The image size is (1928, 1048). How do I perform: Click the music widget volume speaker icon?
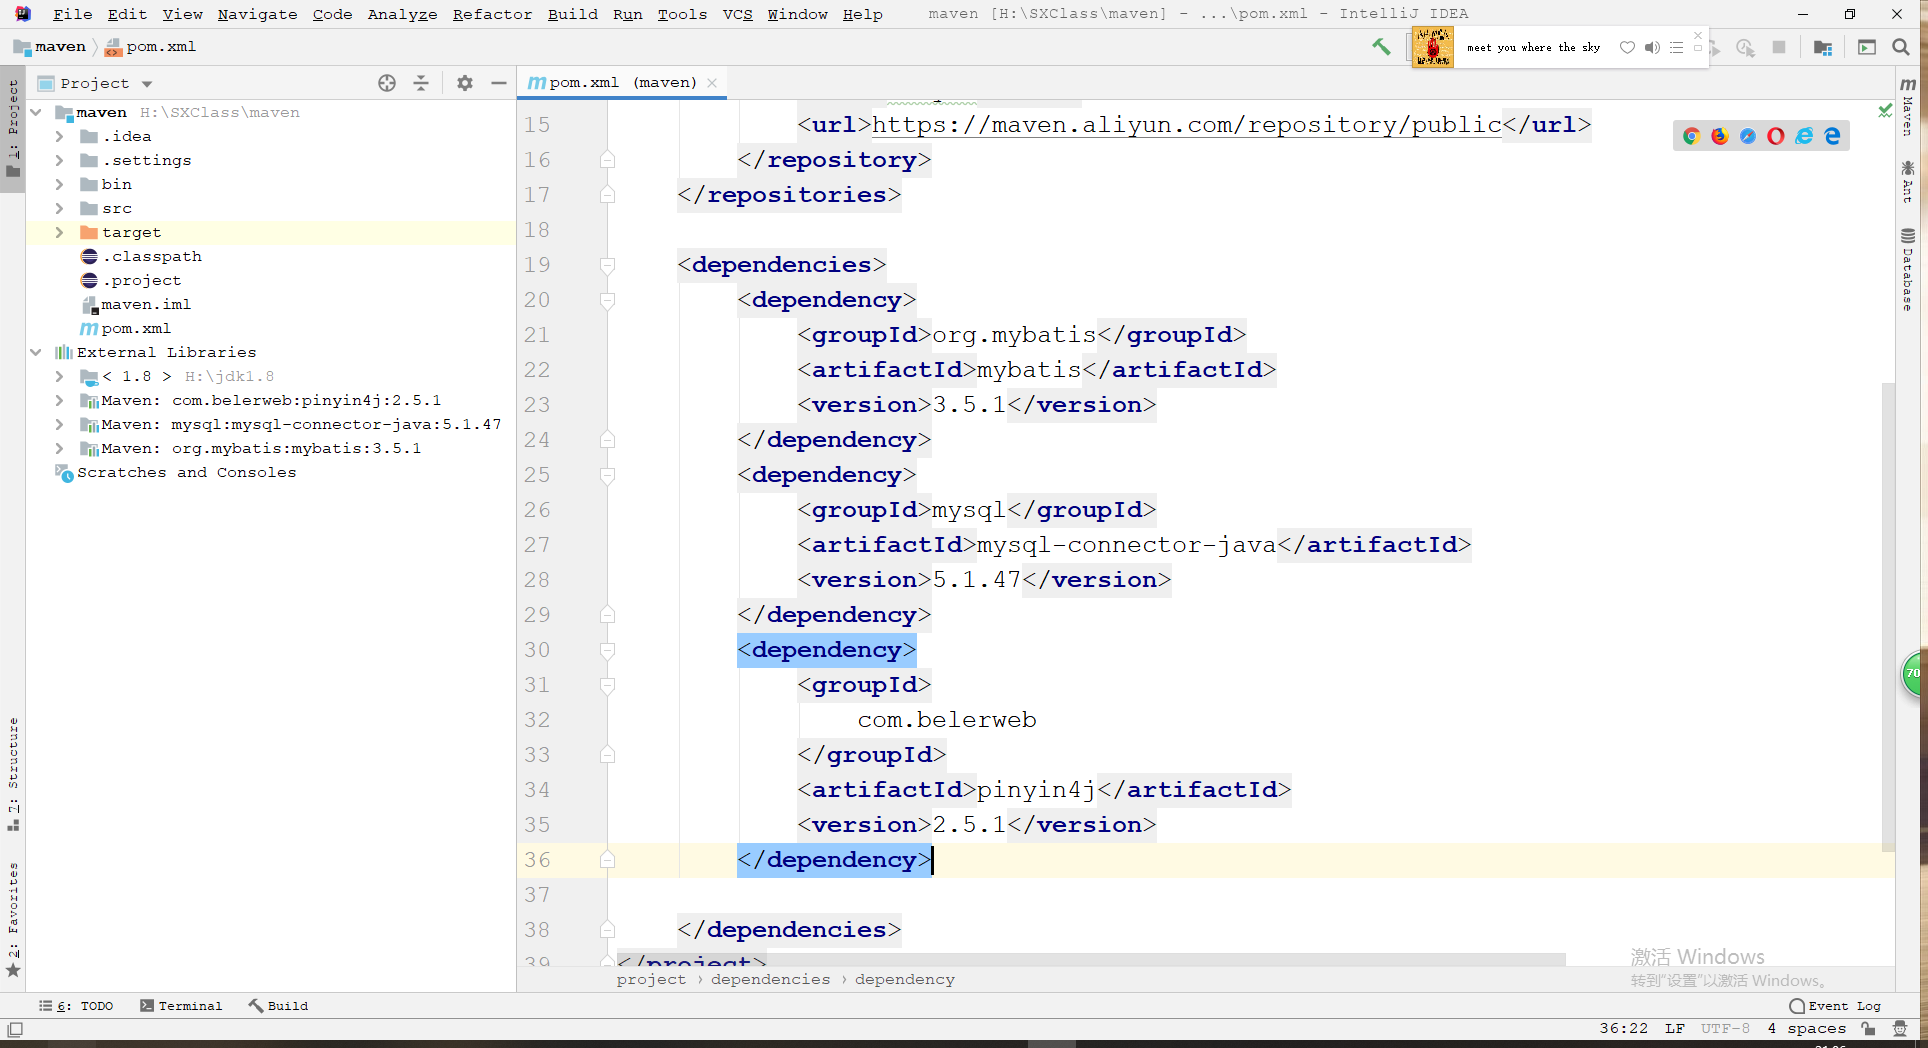[x=1652, y=47]
